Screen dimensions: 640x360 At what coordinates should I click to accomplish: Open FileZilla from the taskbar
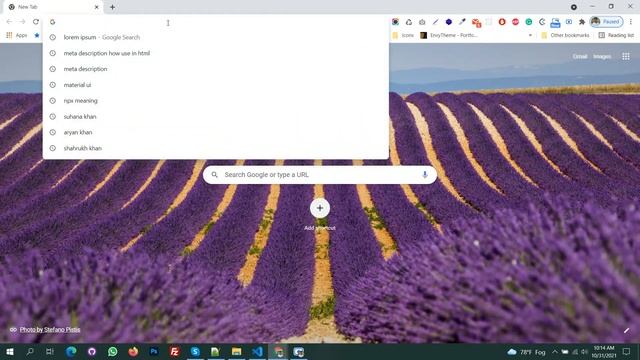pos(175,351)
